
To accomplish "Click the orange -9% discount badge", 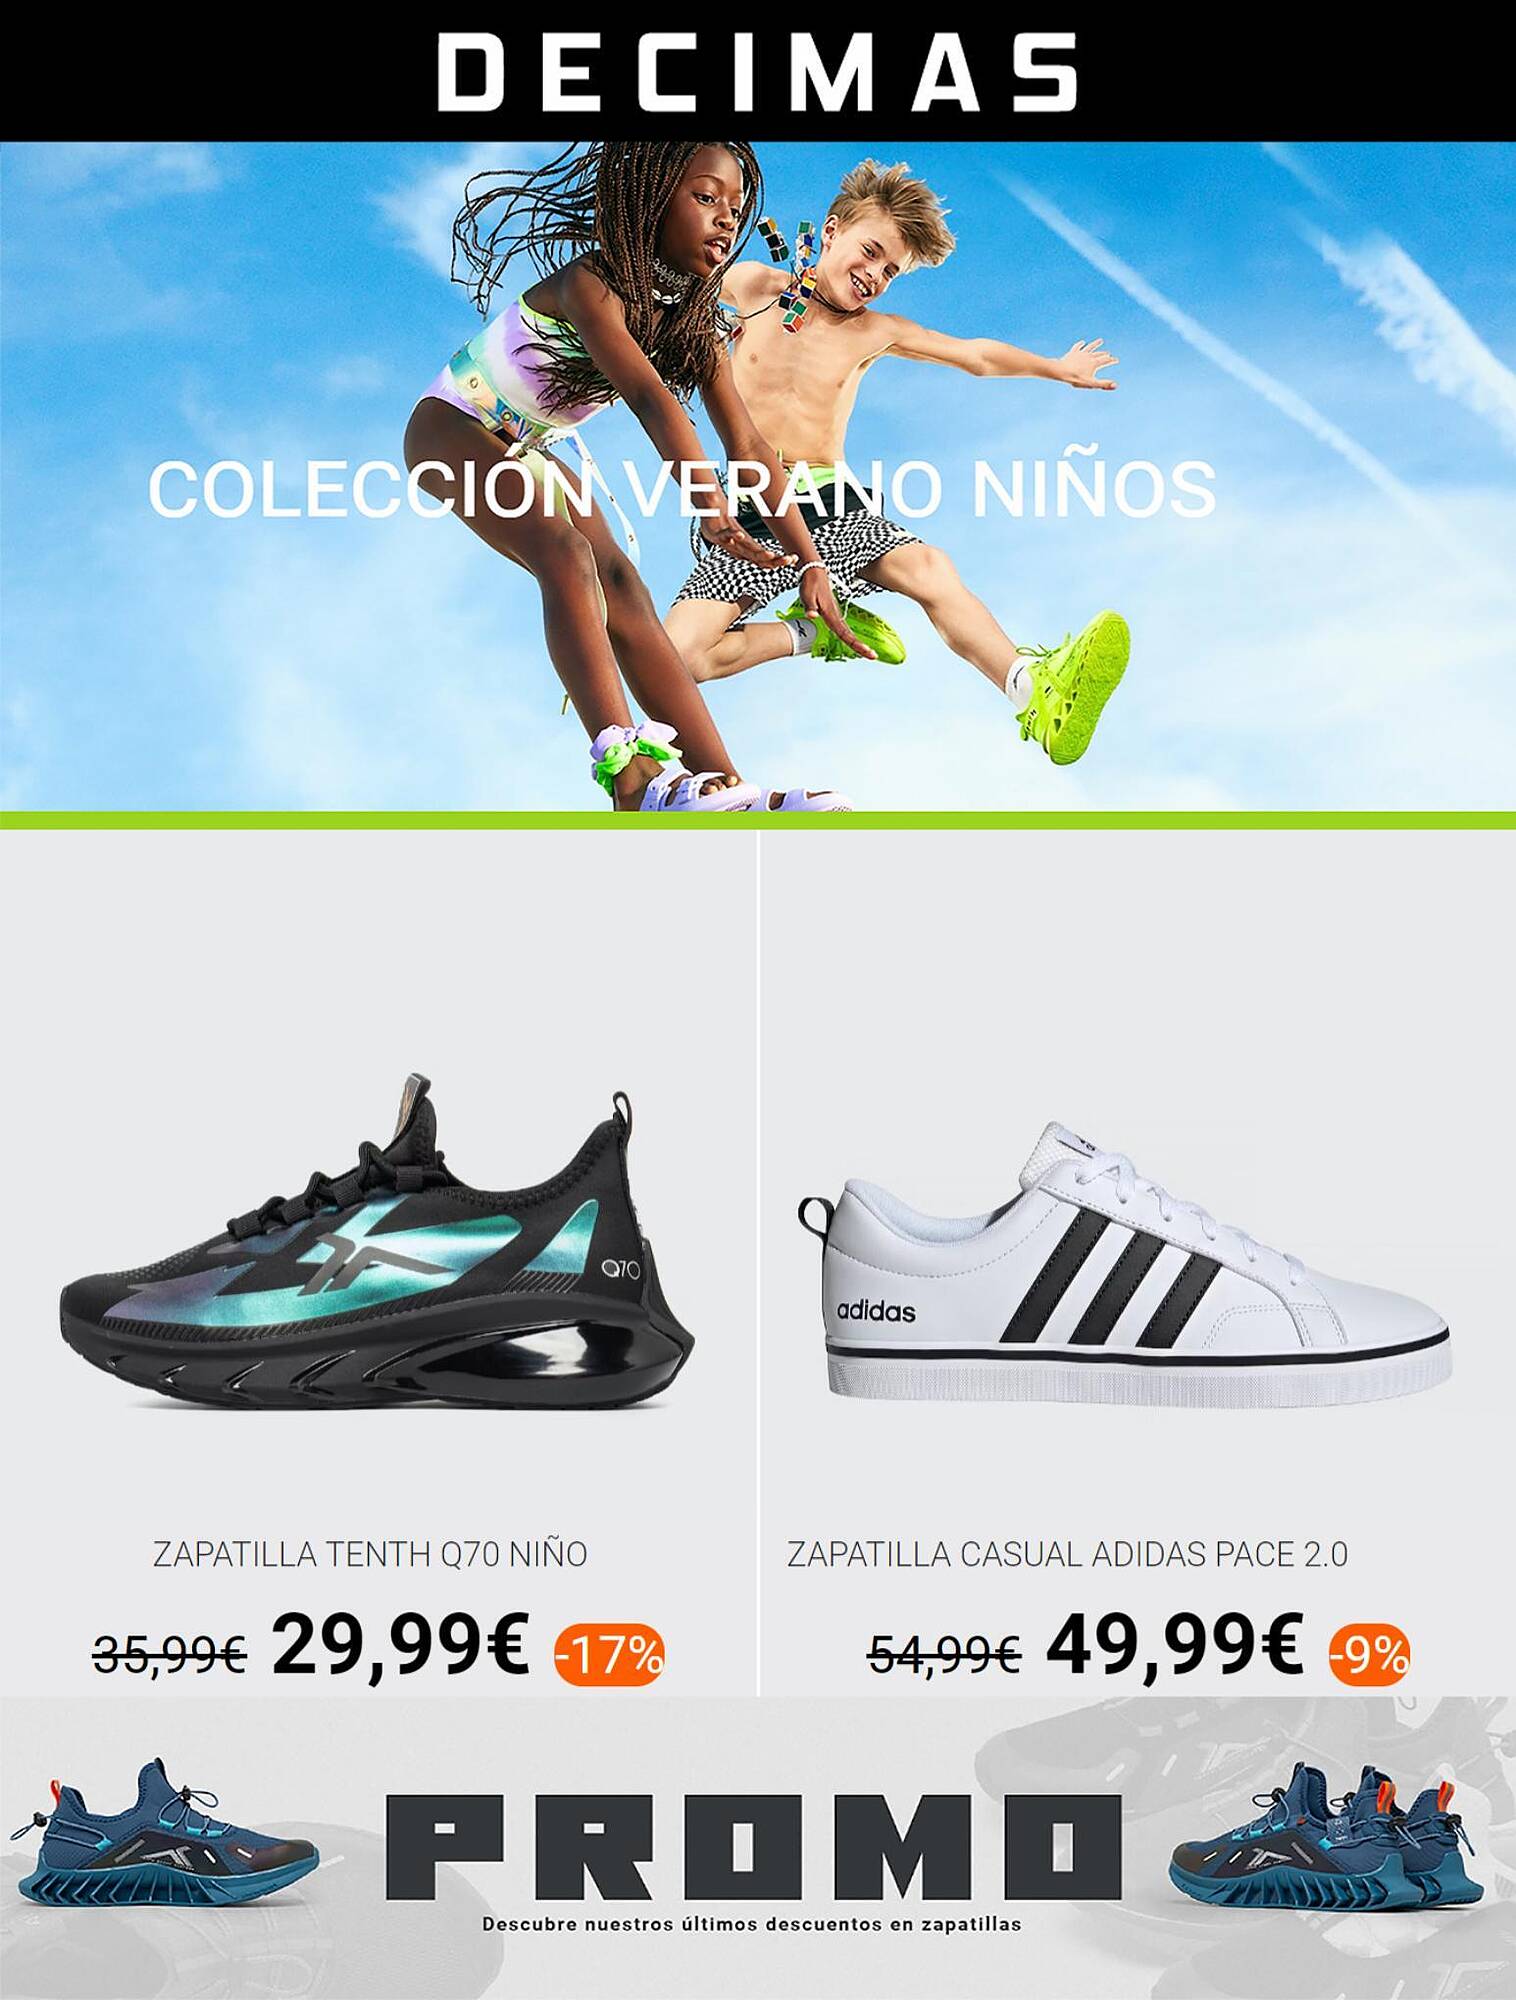I will tap(1369, 1657).
